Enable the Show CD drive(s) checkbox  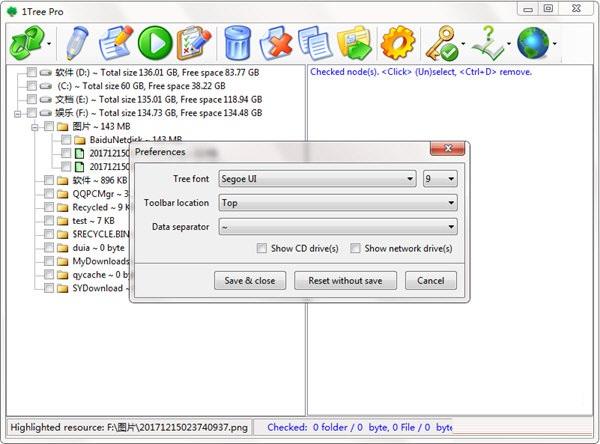point(262,248)
